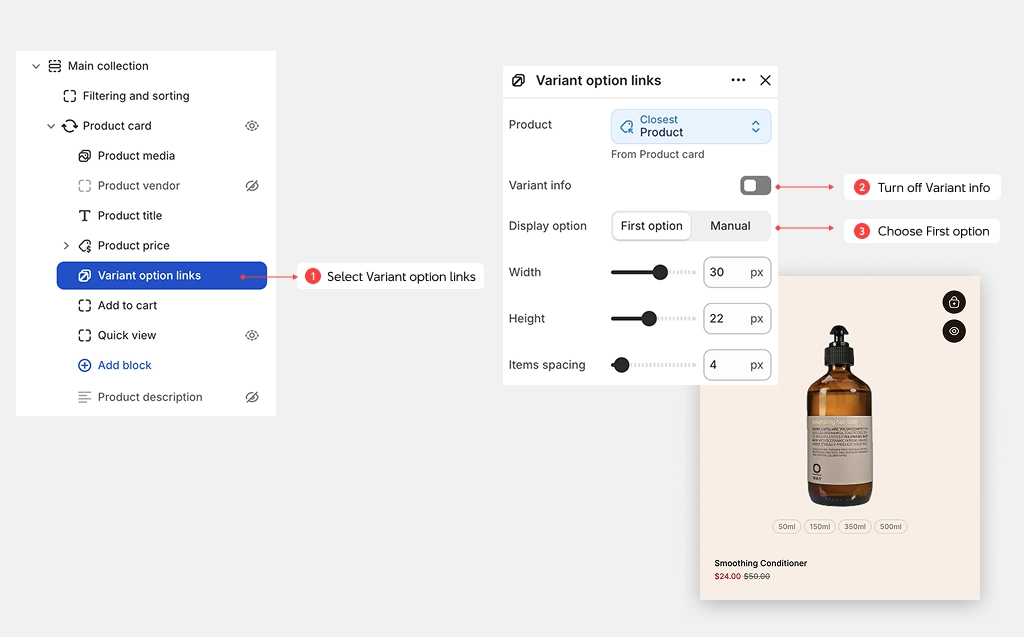Viewport: 1024px width, 637px height.
Task: Toggle visibility of Product description
Action: pyautogui.click(x=251, y=397)
